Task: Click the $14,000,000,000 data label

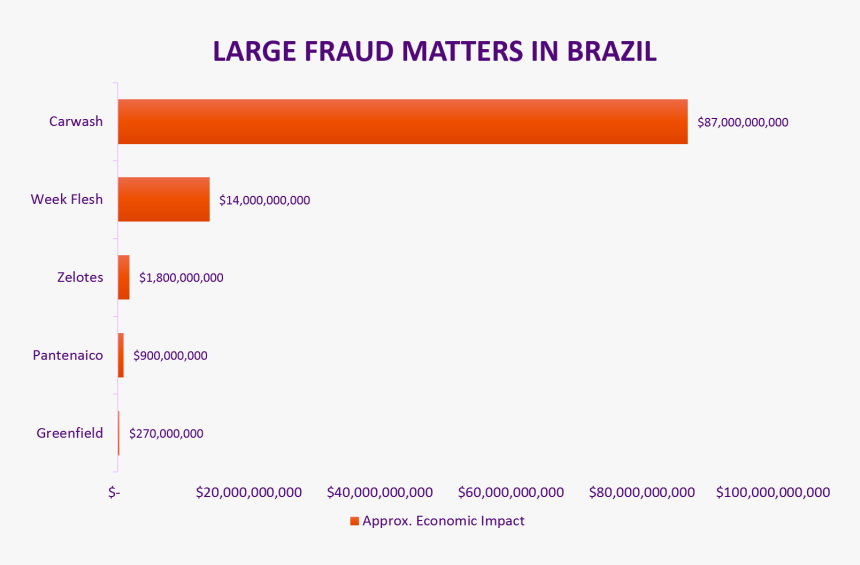Action: click(265, 200)
